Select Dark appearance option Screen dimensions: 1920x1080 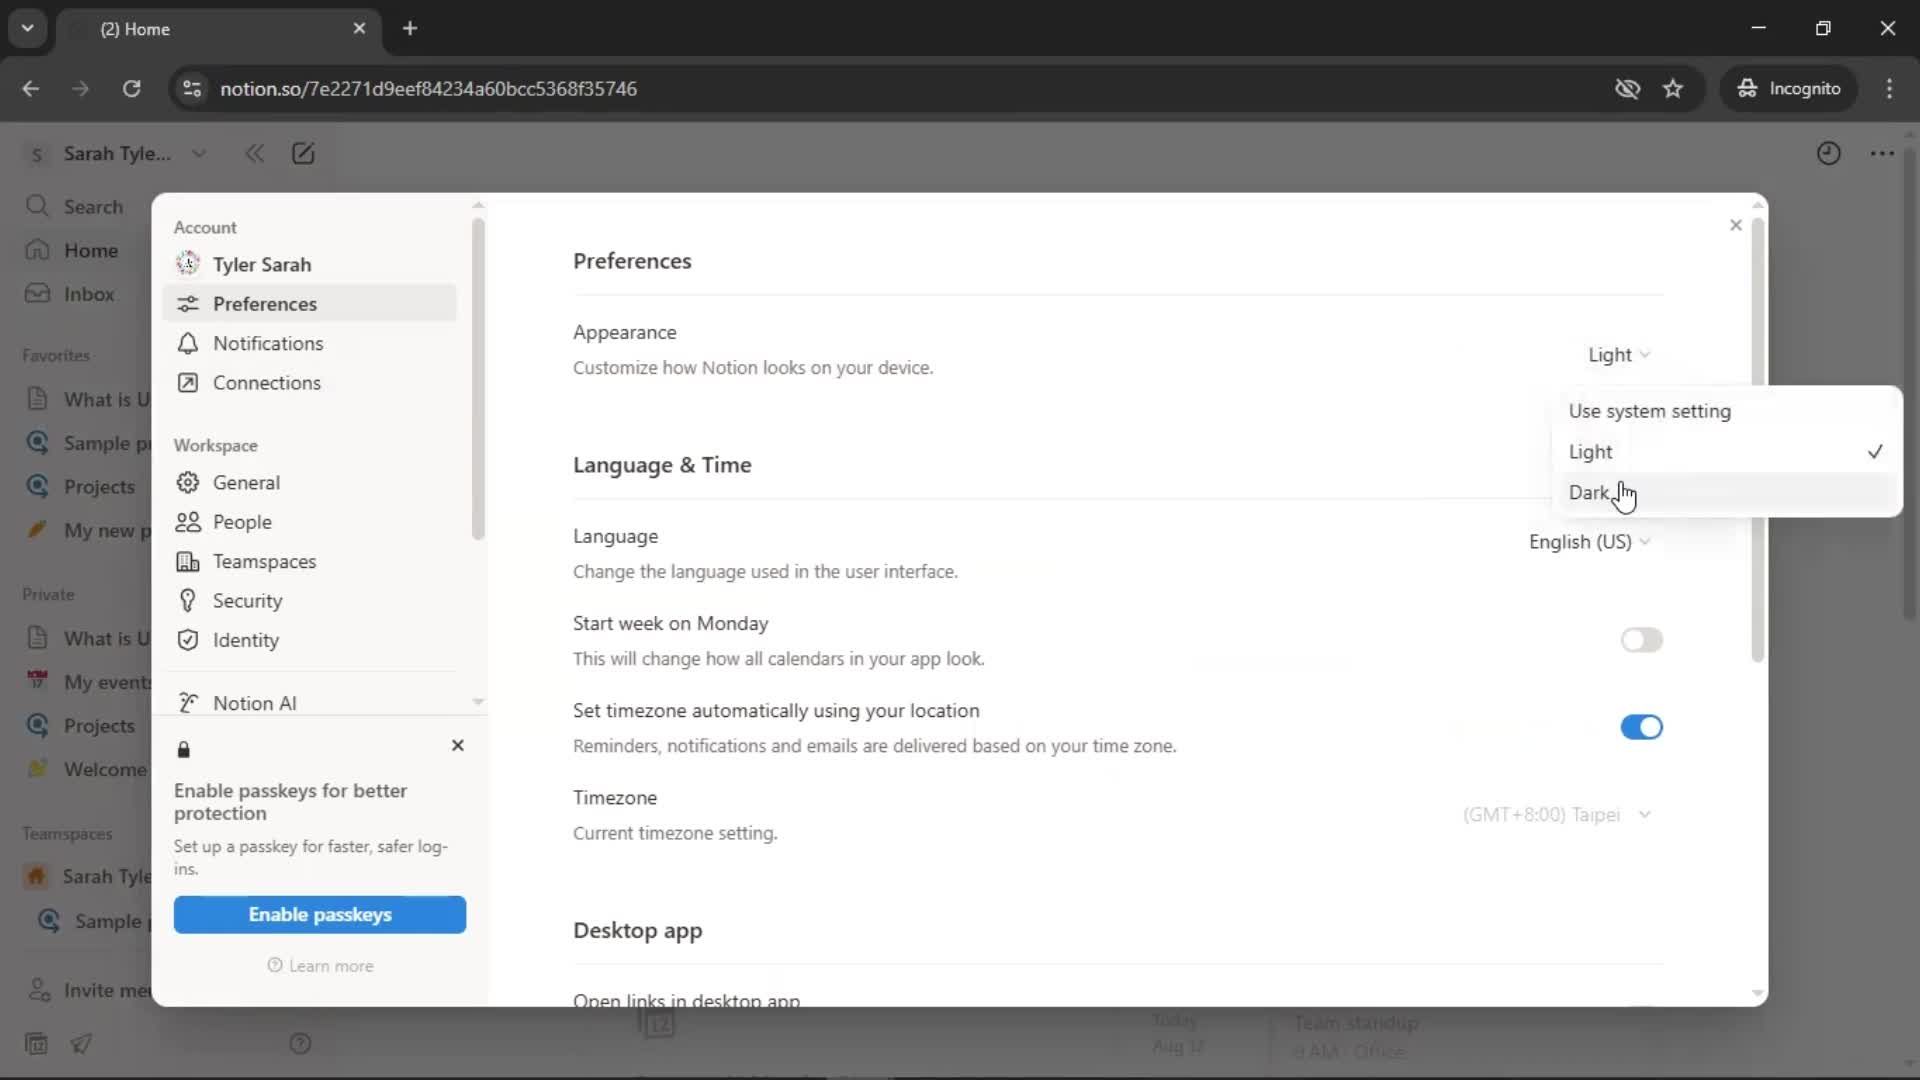pyautogui.click(x=1726, y=493)
